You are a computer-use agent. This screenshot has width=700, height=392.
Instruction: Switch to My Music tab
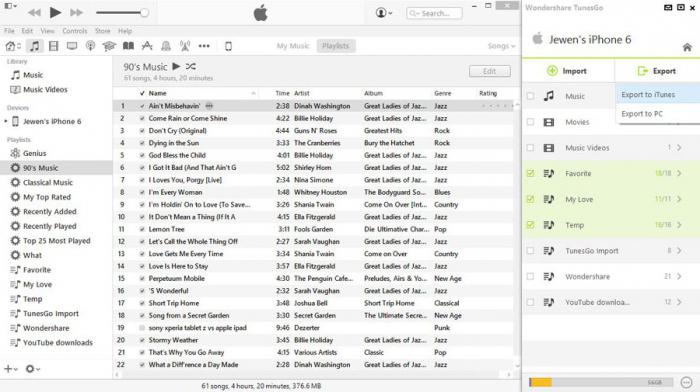pyautogui.click(x=293, y=46)
